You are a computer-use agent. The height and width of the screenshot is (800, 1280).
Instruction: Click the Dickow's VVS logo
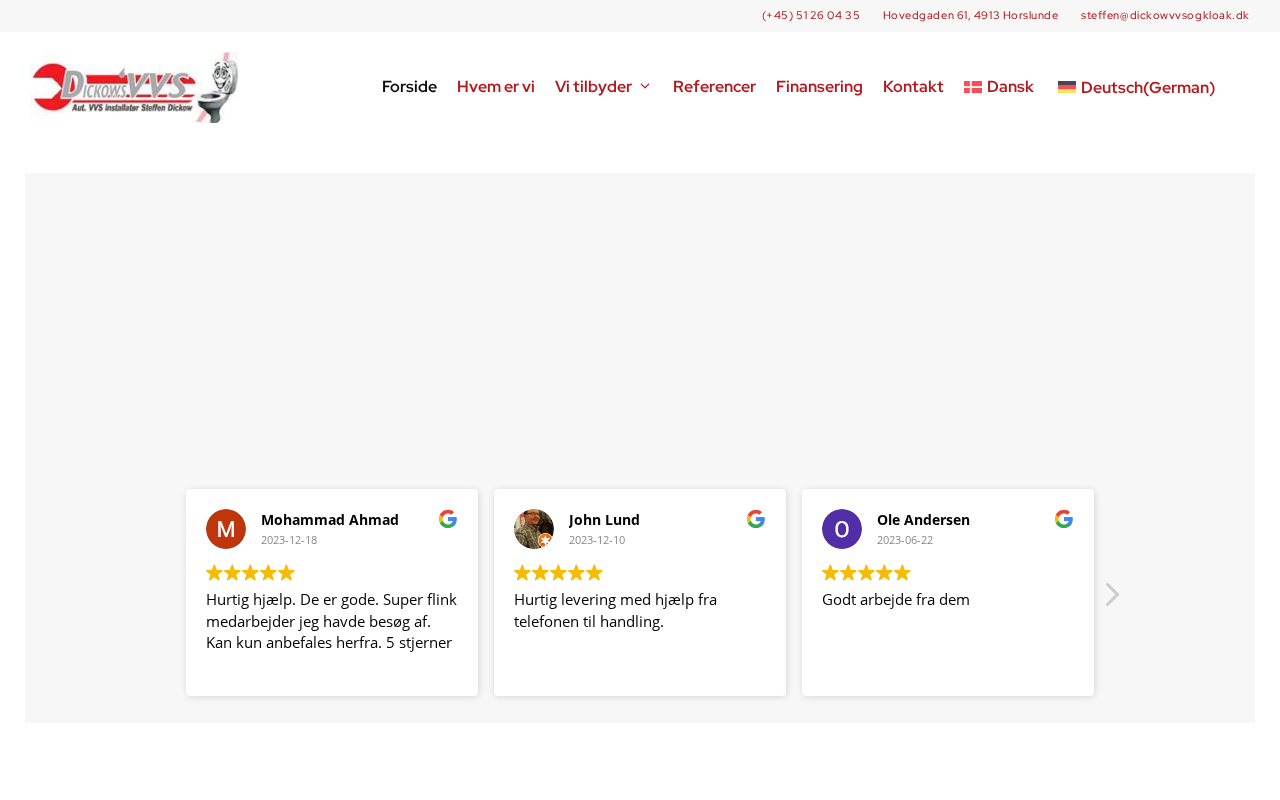click(x=134, y=88)
